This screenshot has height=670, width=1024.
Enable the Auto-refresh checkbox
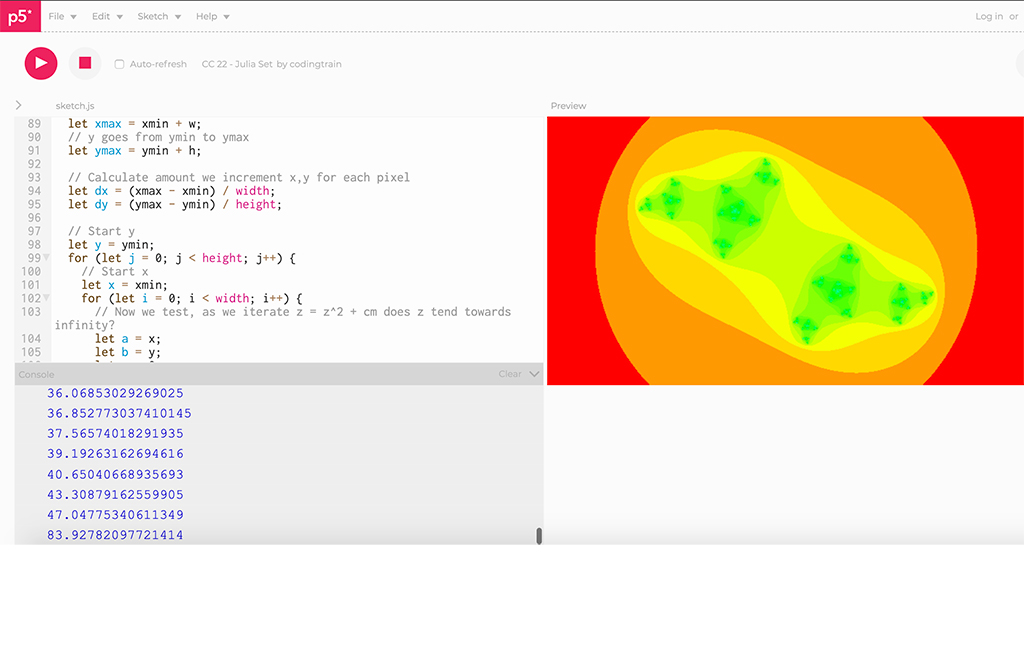tap(120, 64)
